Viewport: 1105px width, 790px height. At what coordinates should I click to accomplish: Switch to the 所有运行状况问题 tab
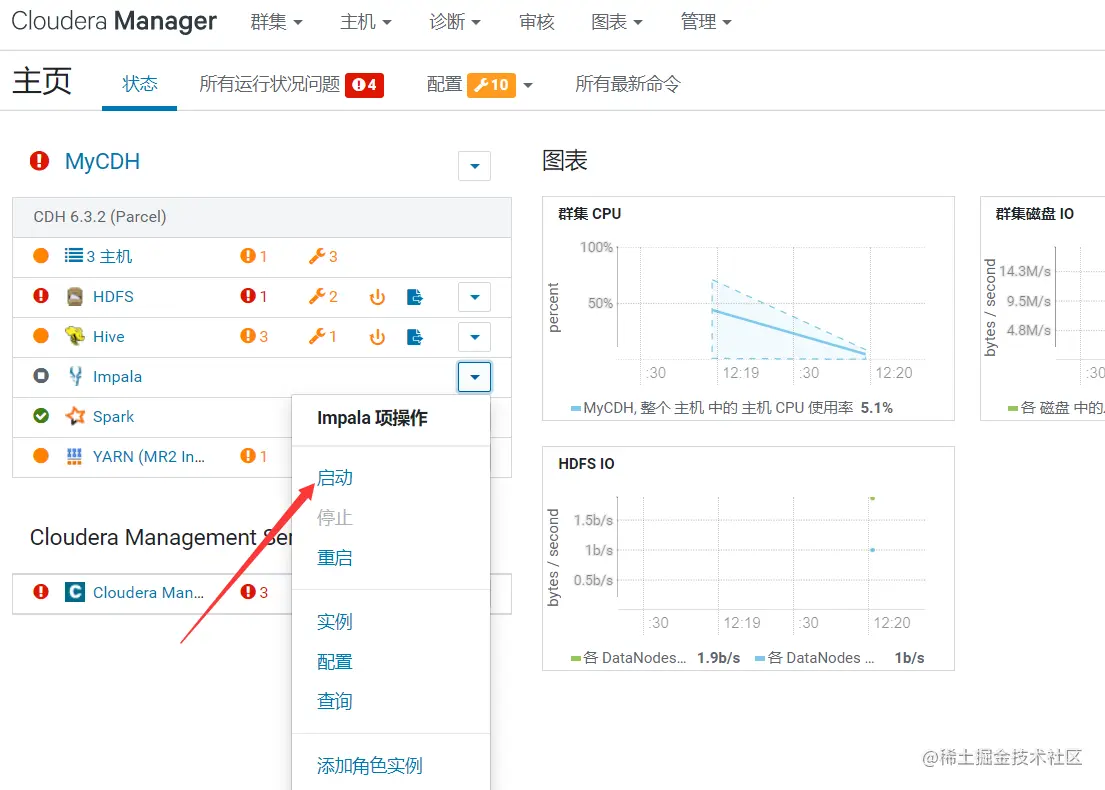pos(291,84)
